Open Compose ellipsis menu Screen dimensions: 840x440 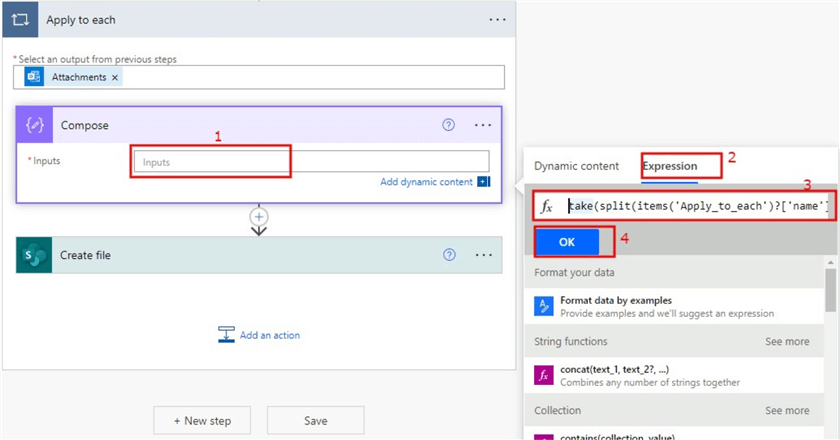click(x=483, y=125)
